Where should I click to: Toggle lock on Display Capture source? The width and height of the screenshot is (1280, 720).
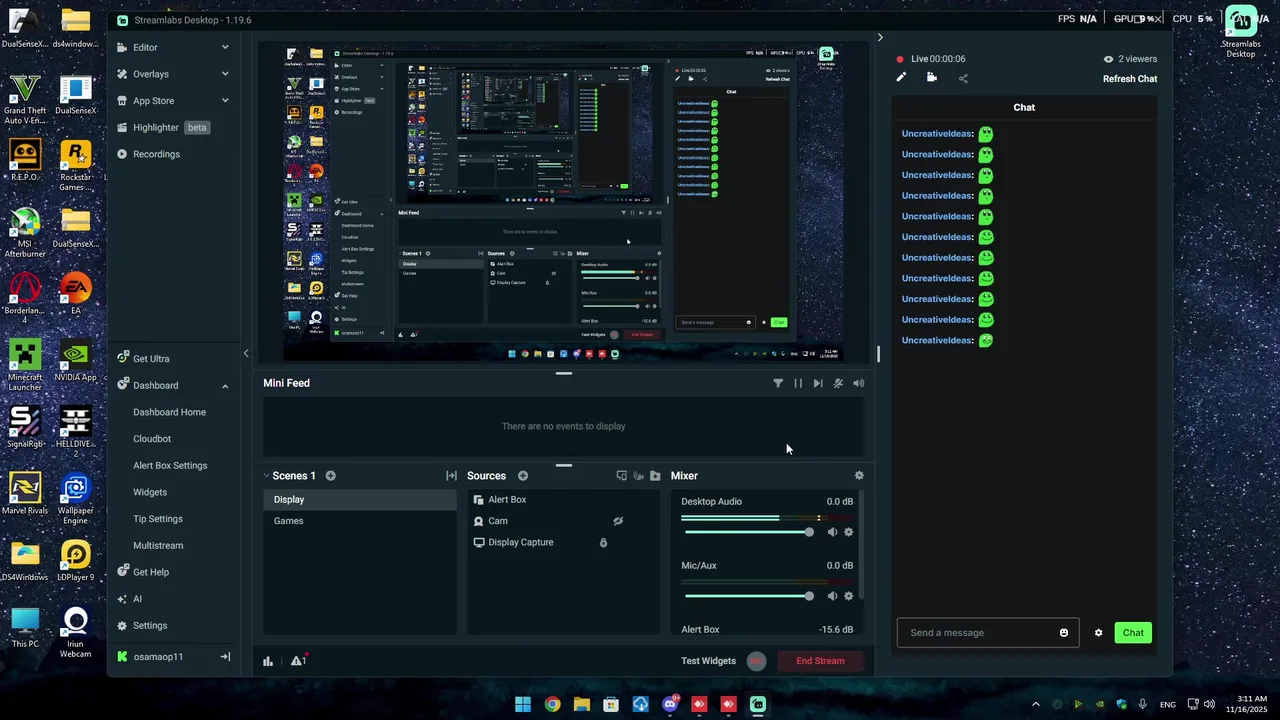point(603,542)
